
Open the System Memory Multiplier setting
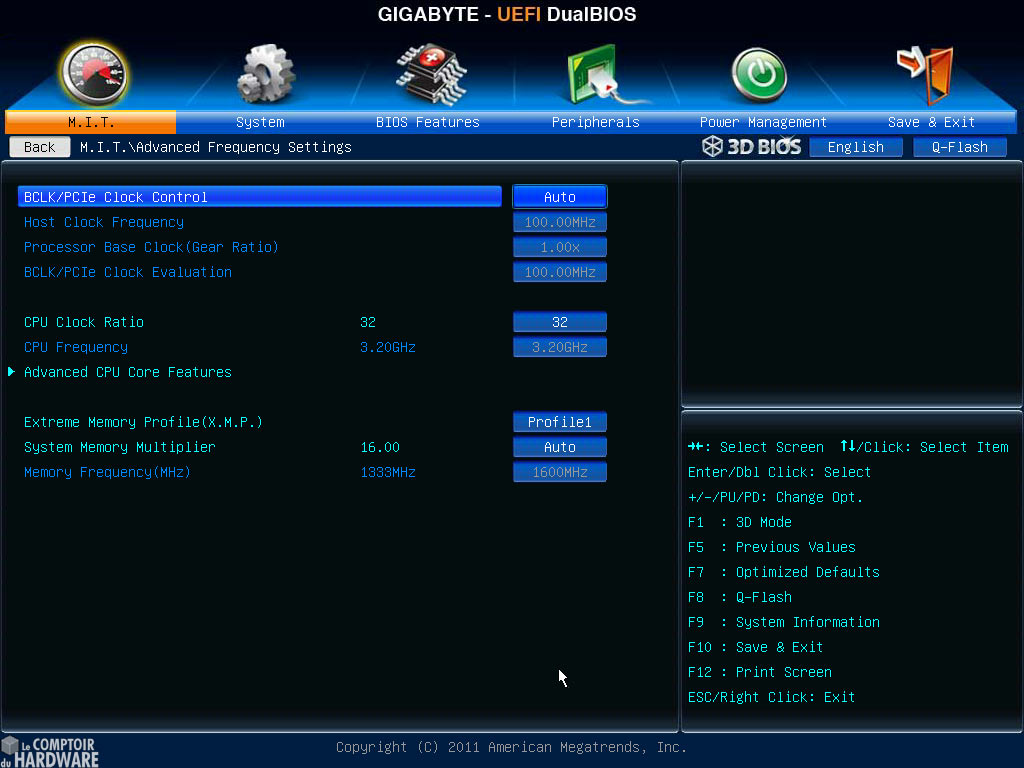pos(559,446)
